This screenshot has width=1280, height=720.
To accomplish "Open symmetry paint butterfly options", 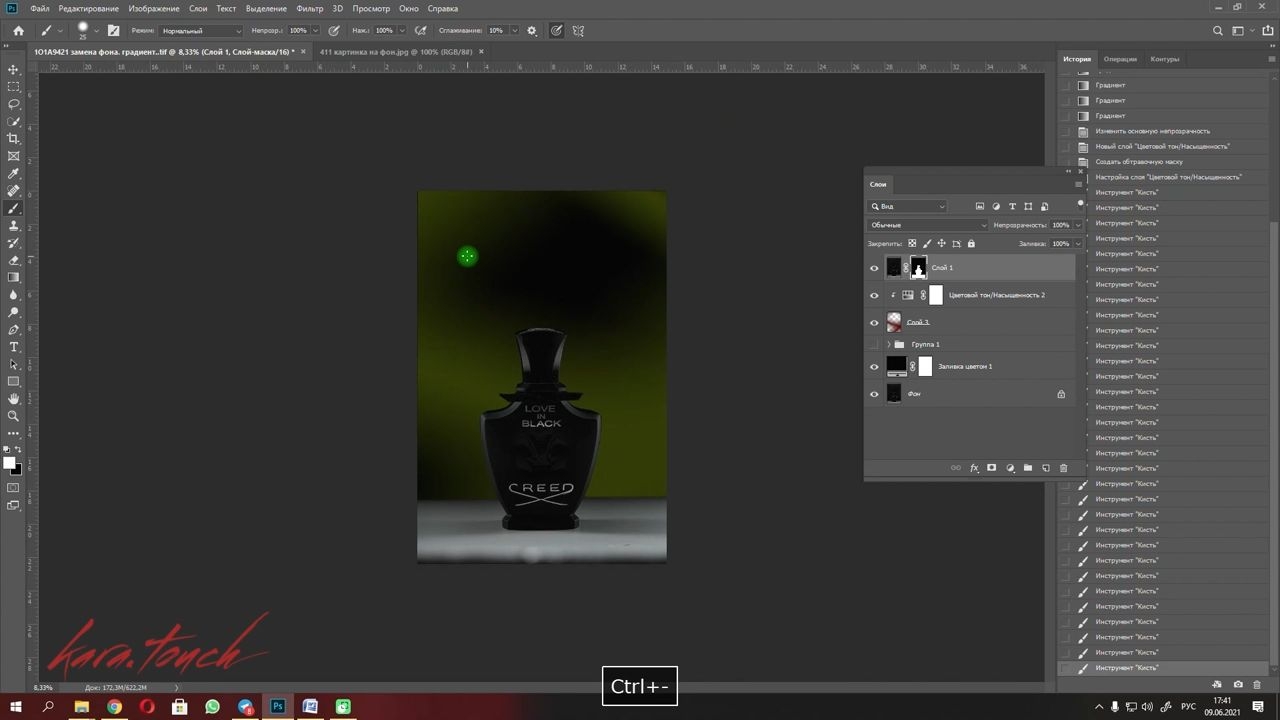I will (580, 31).
